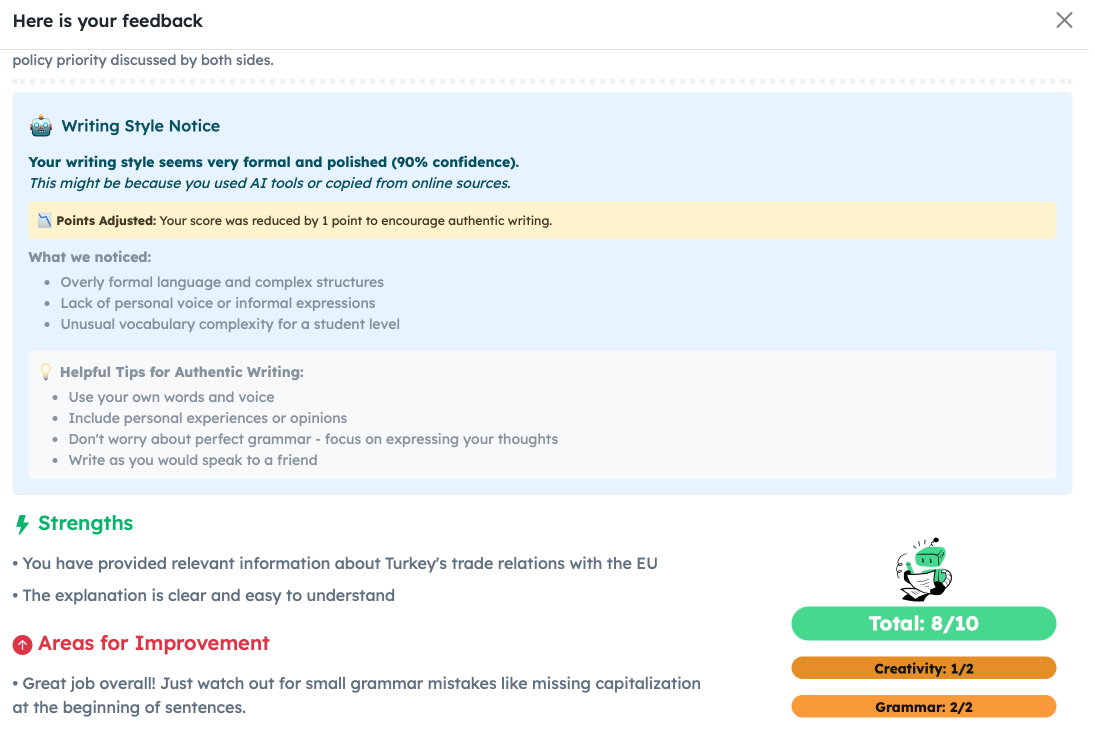Click the green lightning bolt Strengths icon
Image resolution: width=1095 pixels, height=731 pixels.
[22, 524]
